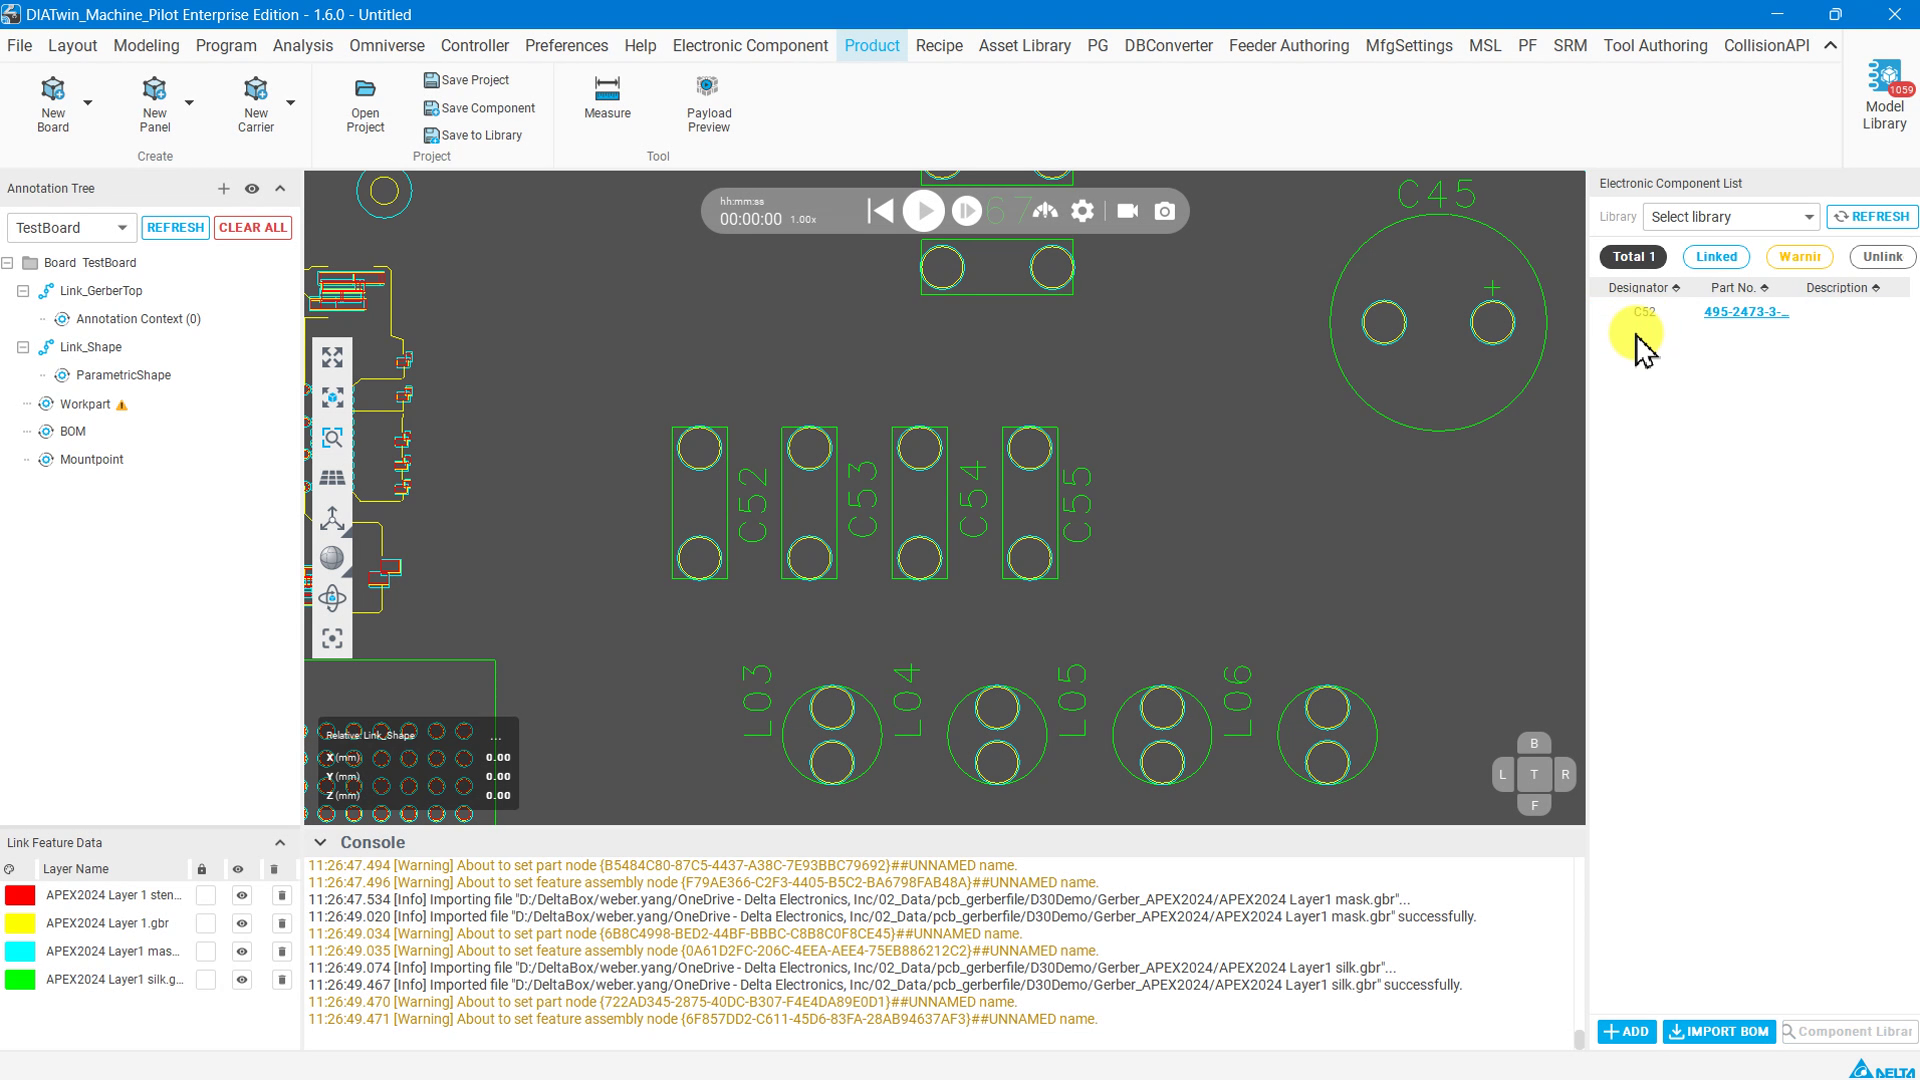Screen dimensions: 1920x1080
Task: Open the Analysis menu
Action: pyautogui.click(x=303, y=46)
